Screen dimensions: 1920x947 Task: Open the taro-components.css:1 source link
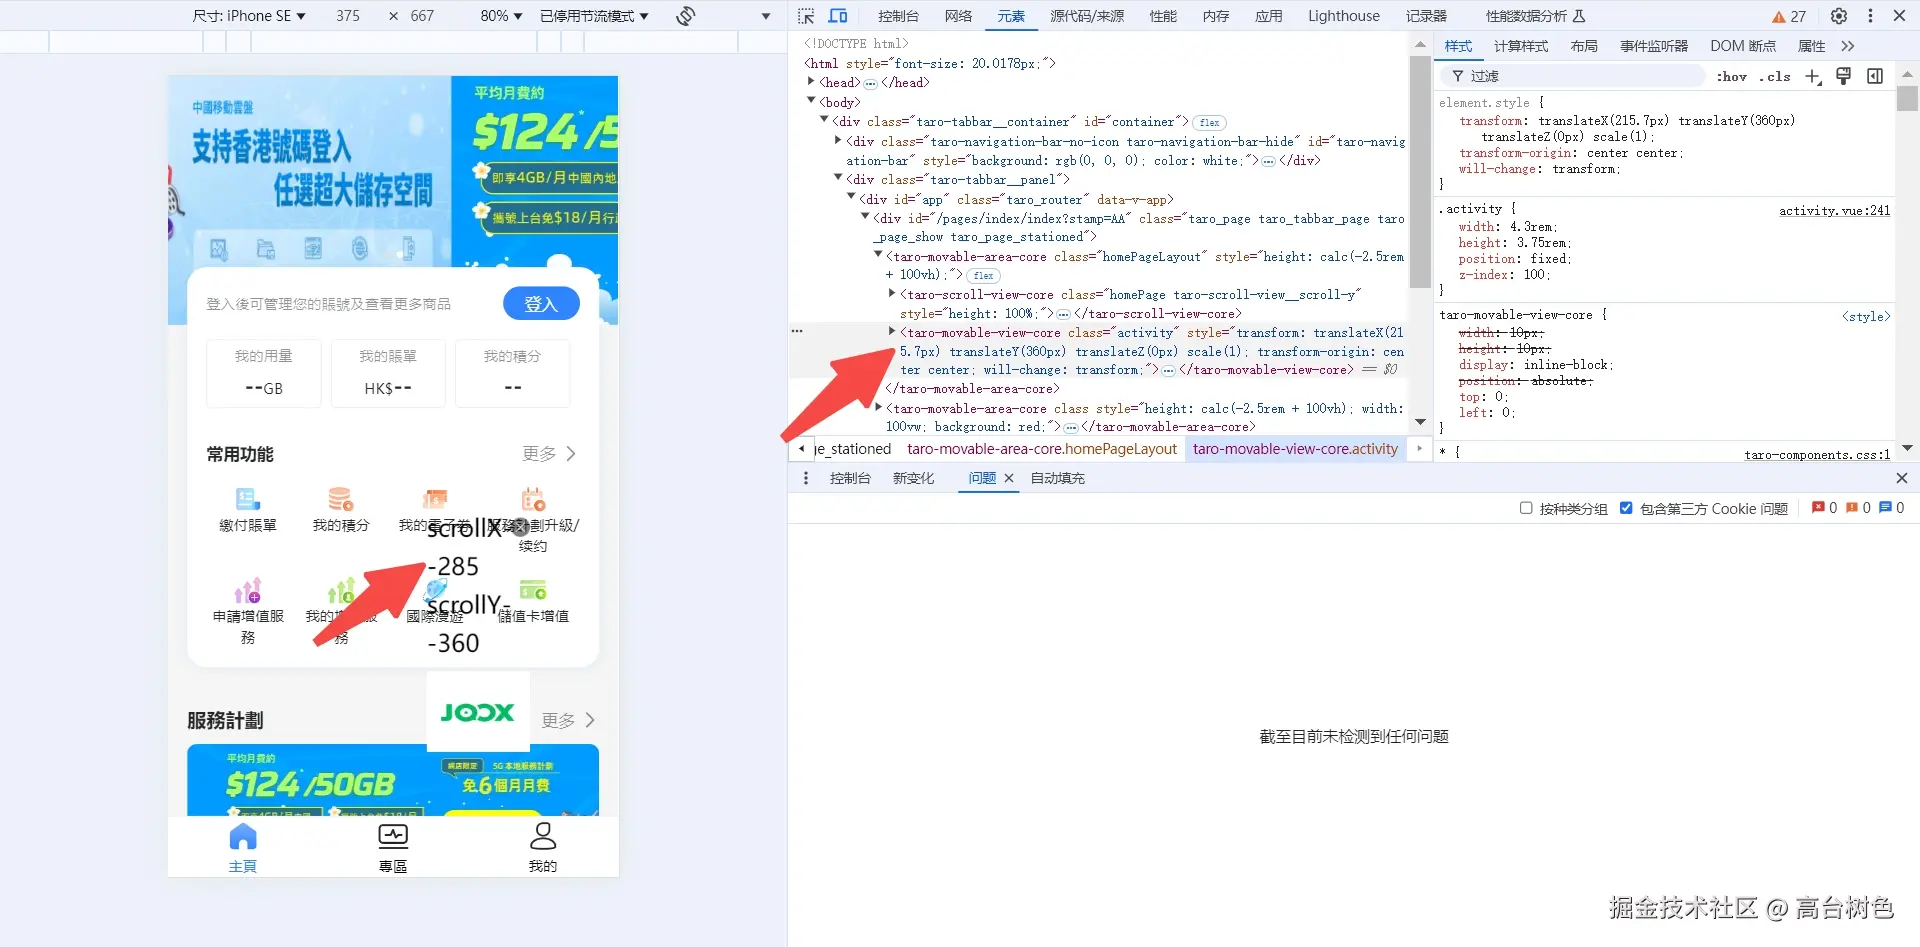click(1817, 454)
